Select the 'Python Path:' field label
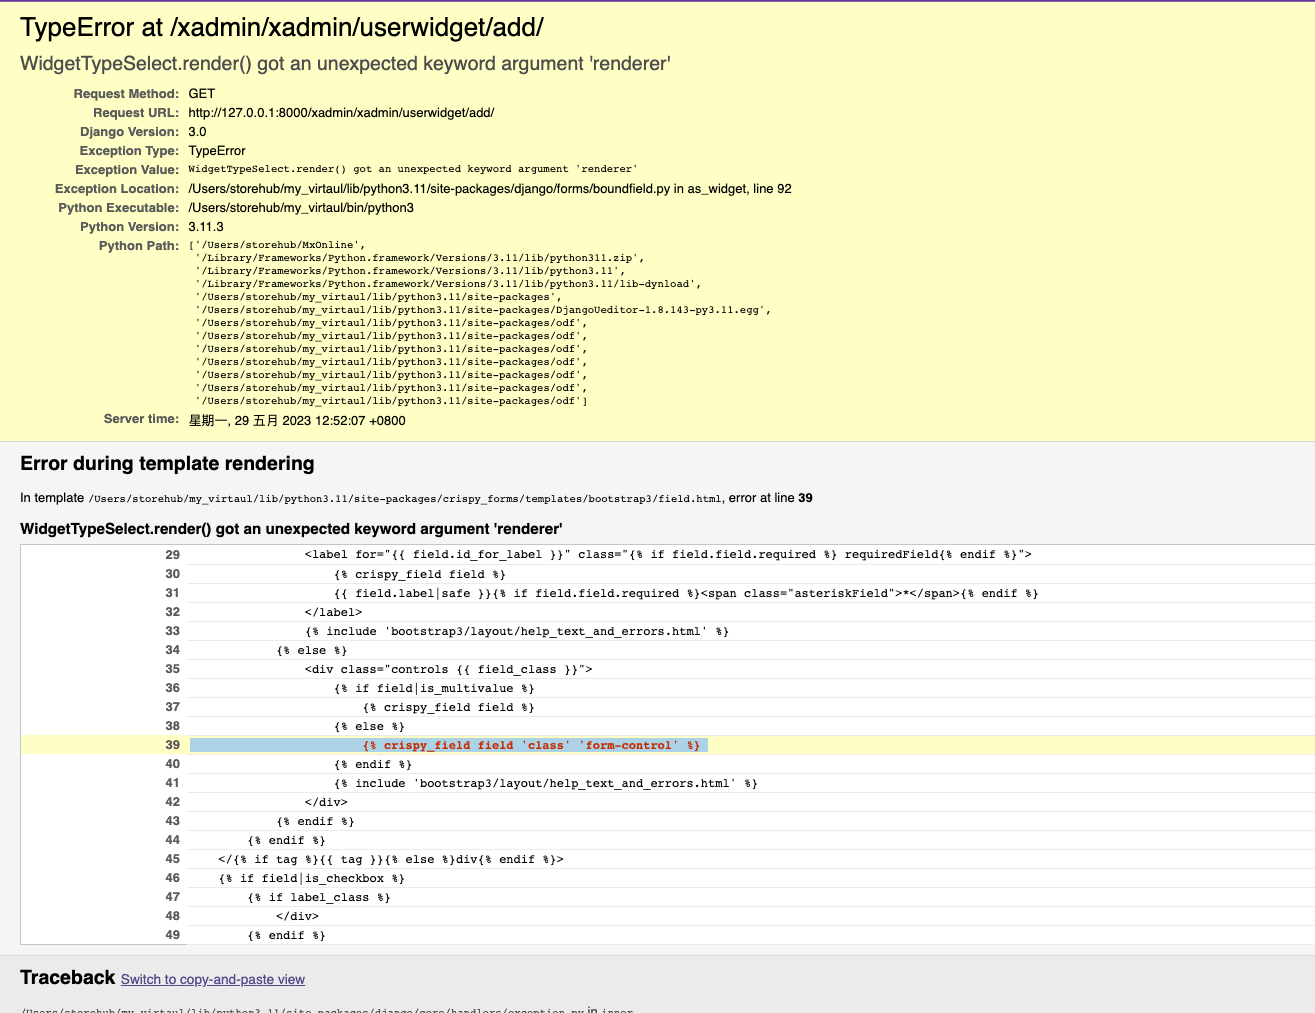The height and width of the screenshot is (1013, 1315). point(138,246)
